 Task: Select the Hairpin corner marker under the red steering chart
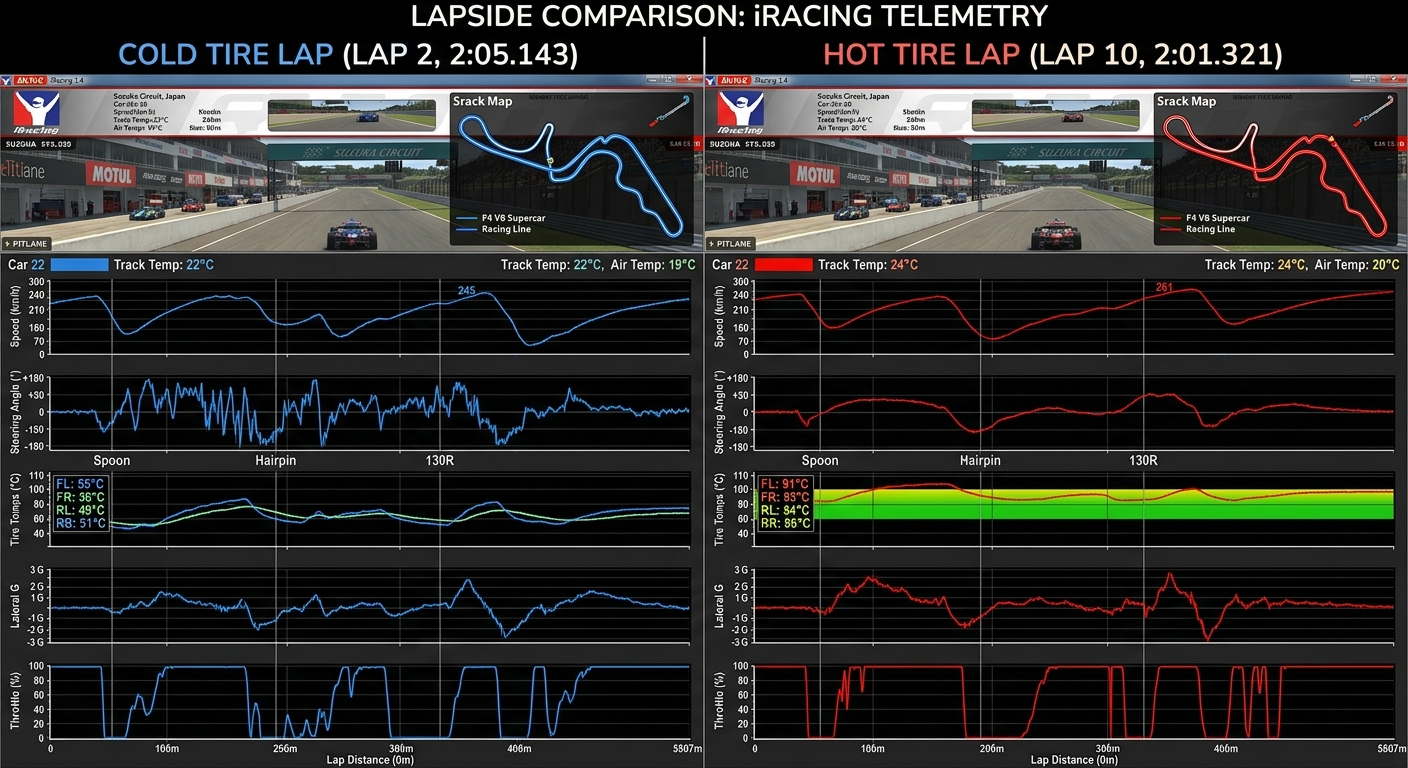pos(982,461)
